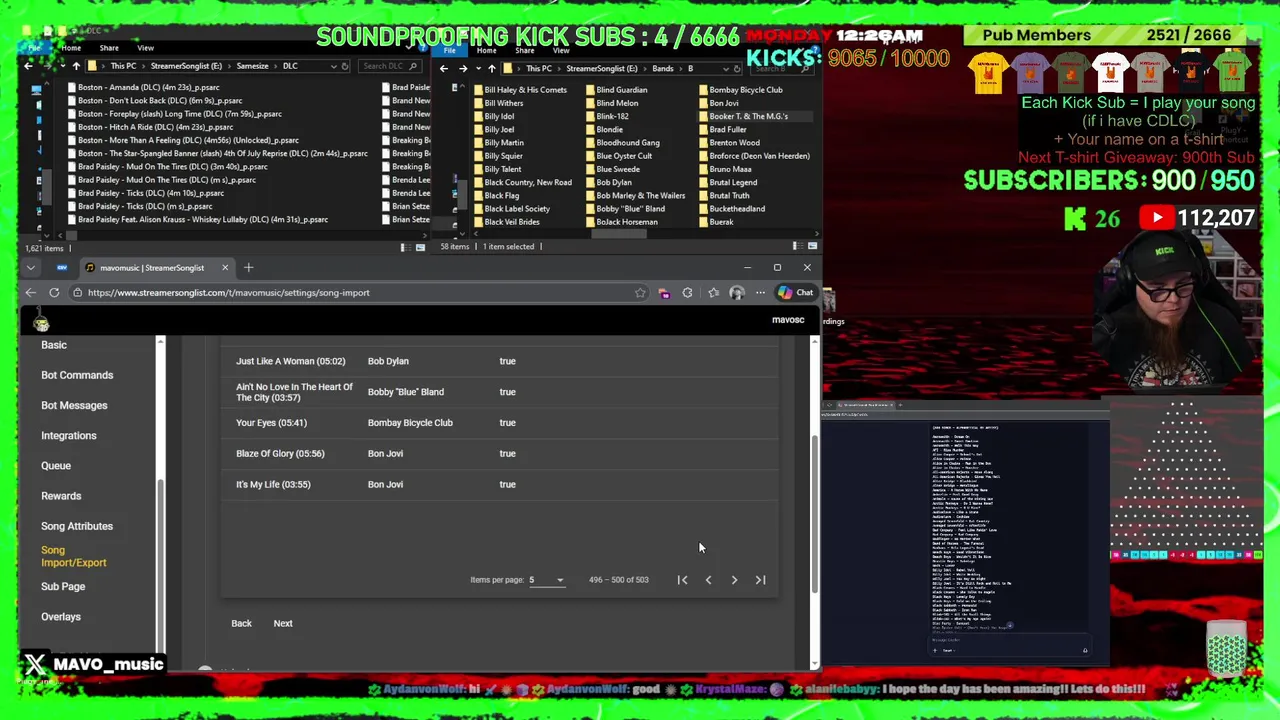Image resolution: width=1280 pixels, height=720 pixels.
Task: Open the browser favorites list icon
Action: tap(713, 293)
